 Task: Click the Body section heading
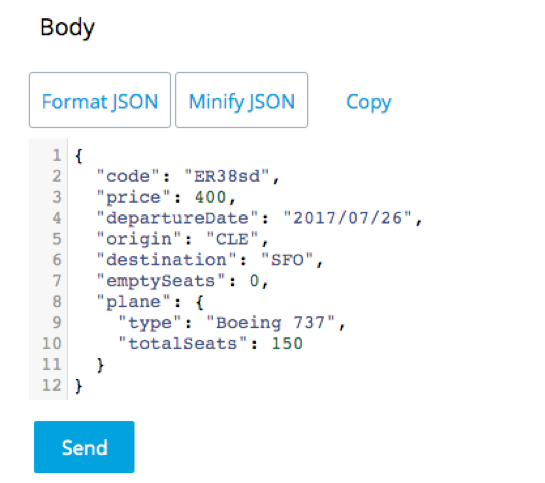(67, 28)
